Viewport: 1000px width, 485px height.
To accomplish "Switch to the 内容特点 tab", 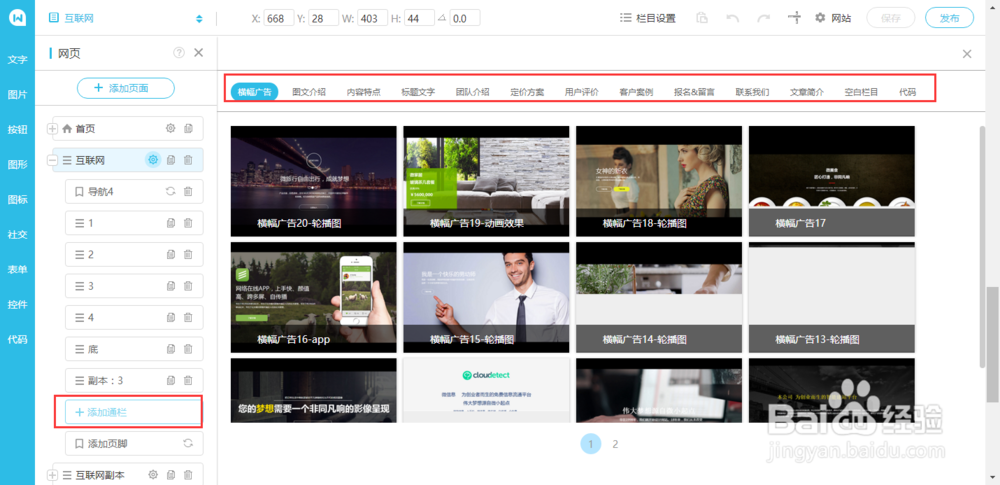I will click(364, 92).
